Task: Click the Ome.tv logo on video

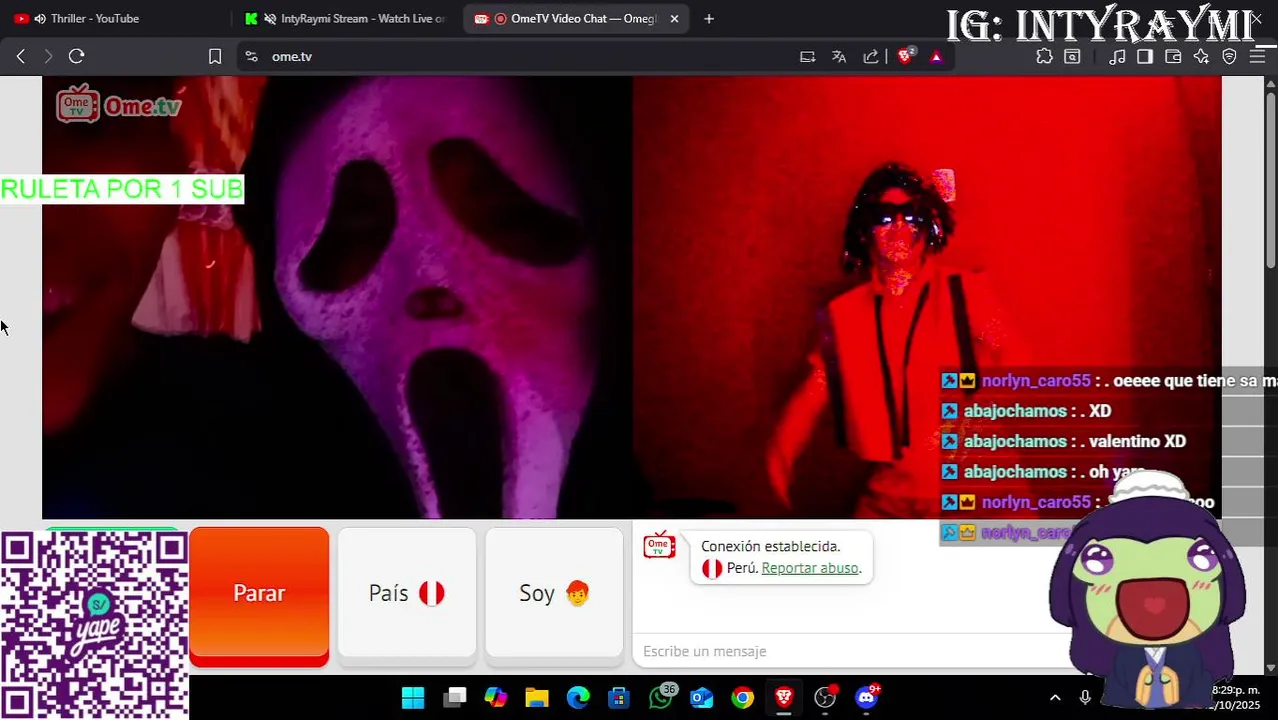Action: click(x=119, y=104)
